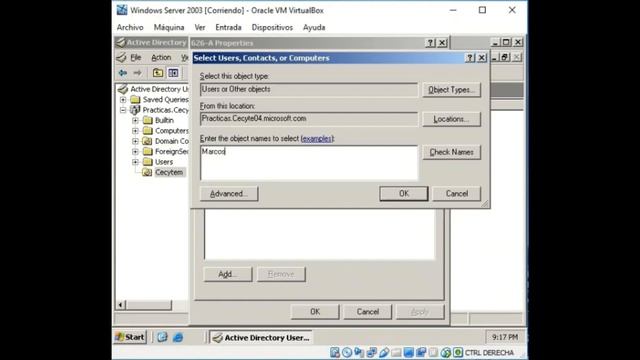Open the Dispositivos menu
The height and width of the screenshot is (360, 640).
tap(272, 27)
